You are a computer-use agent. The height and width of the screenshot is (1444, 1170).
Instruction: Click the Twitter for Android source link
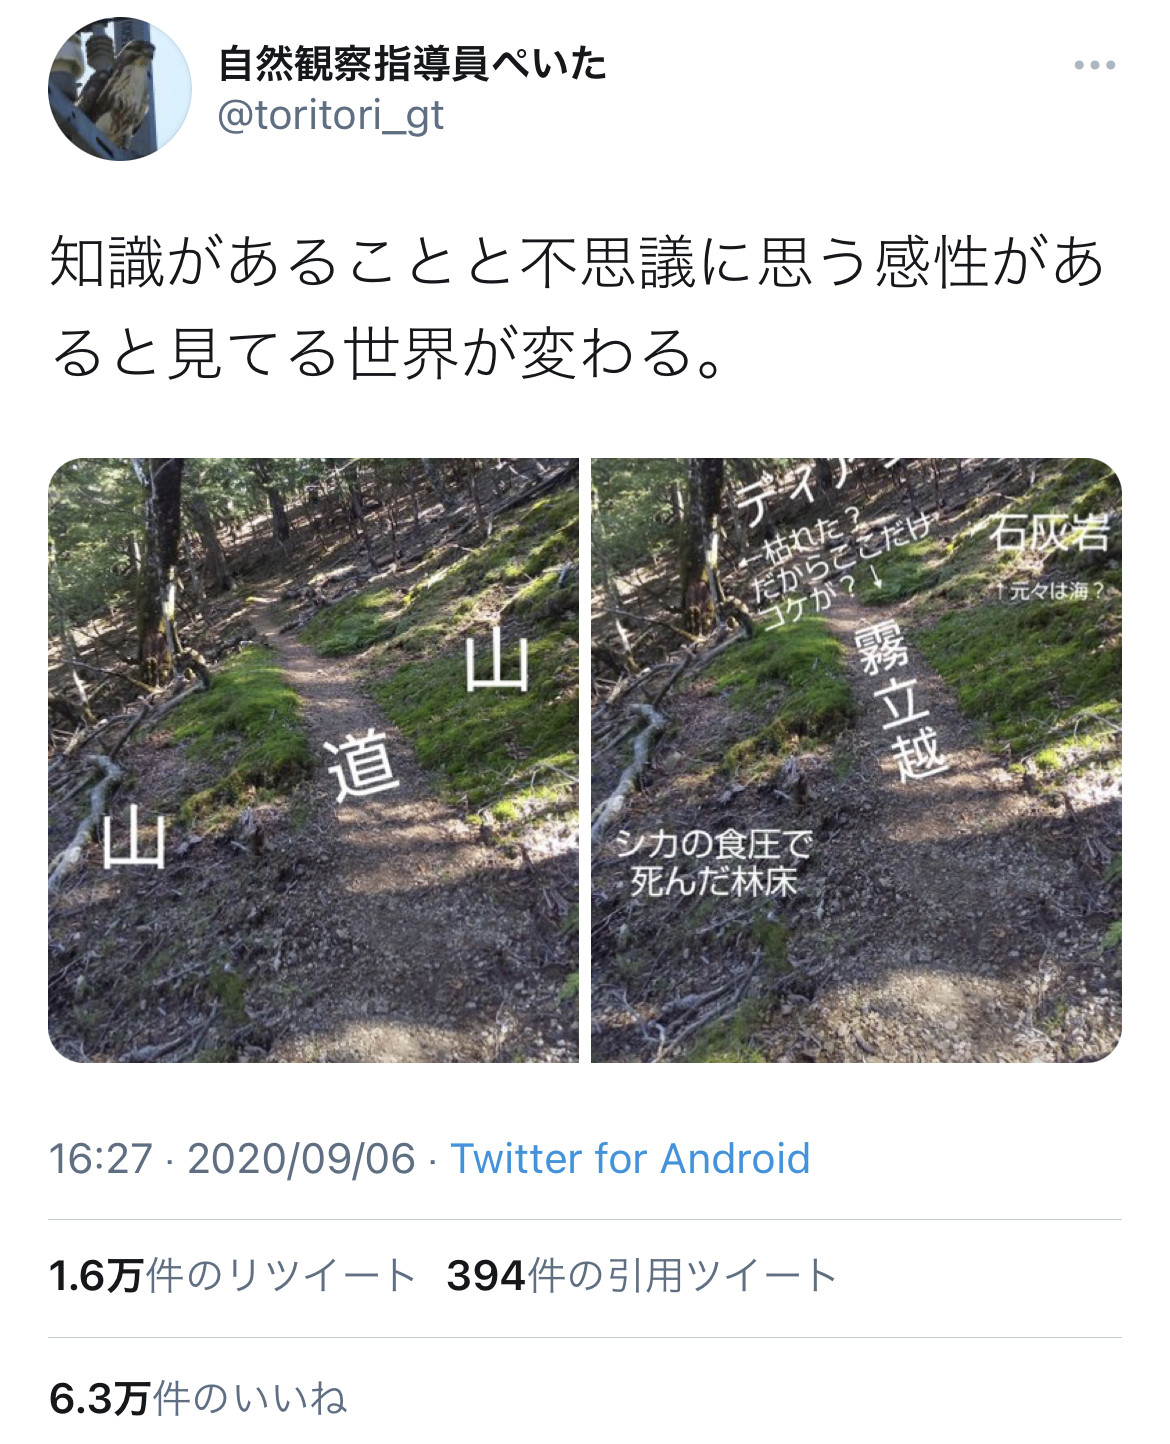[630, 1159]
